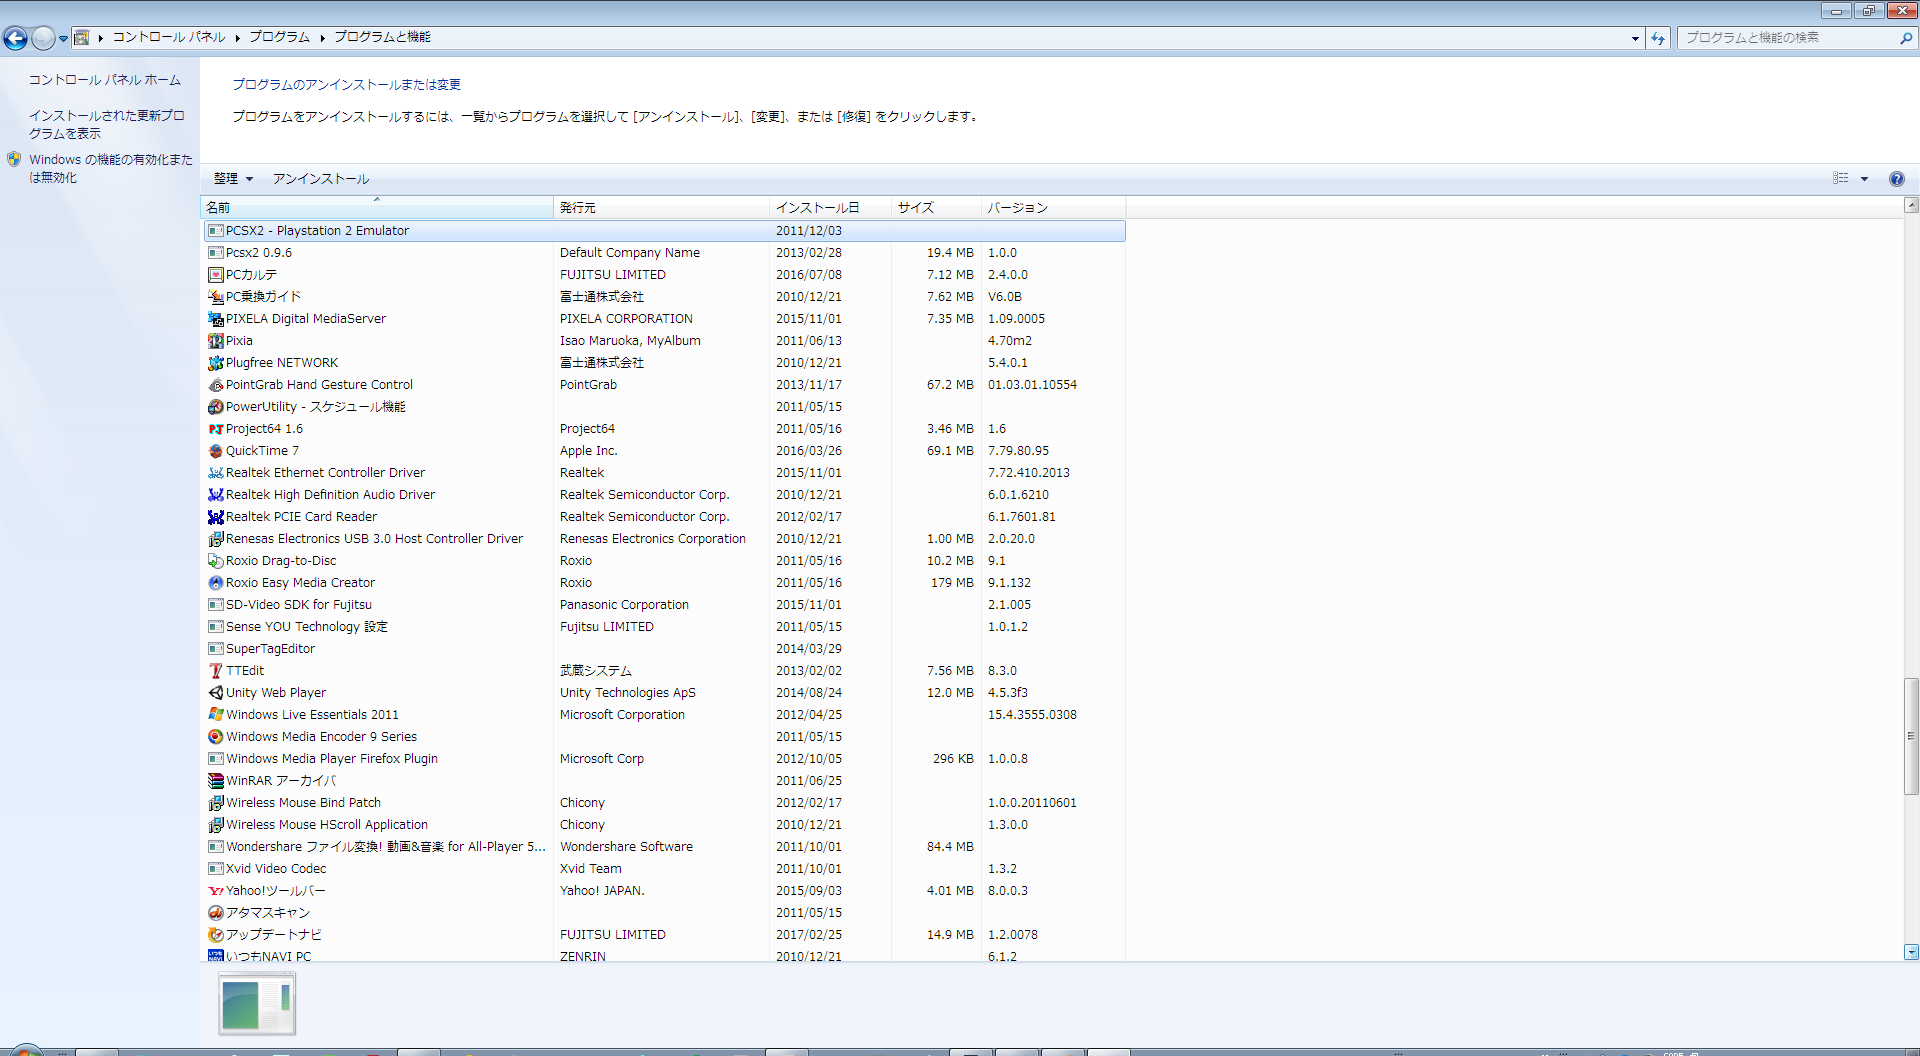Screen dimensions: 1920x1056
Task: Sort by the 発行元 column header
Action: point(578,208)
